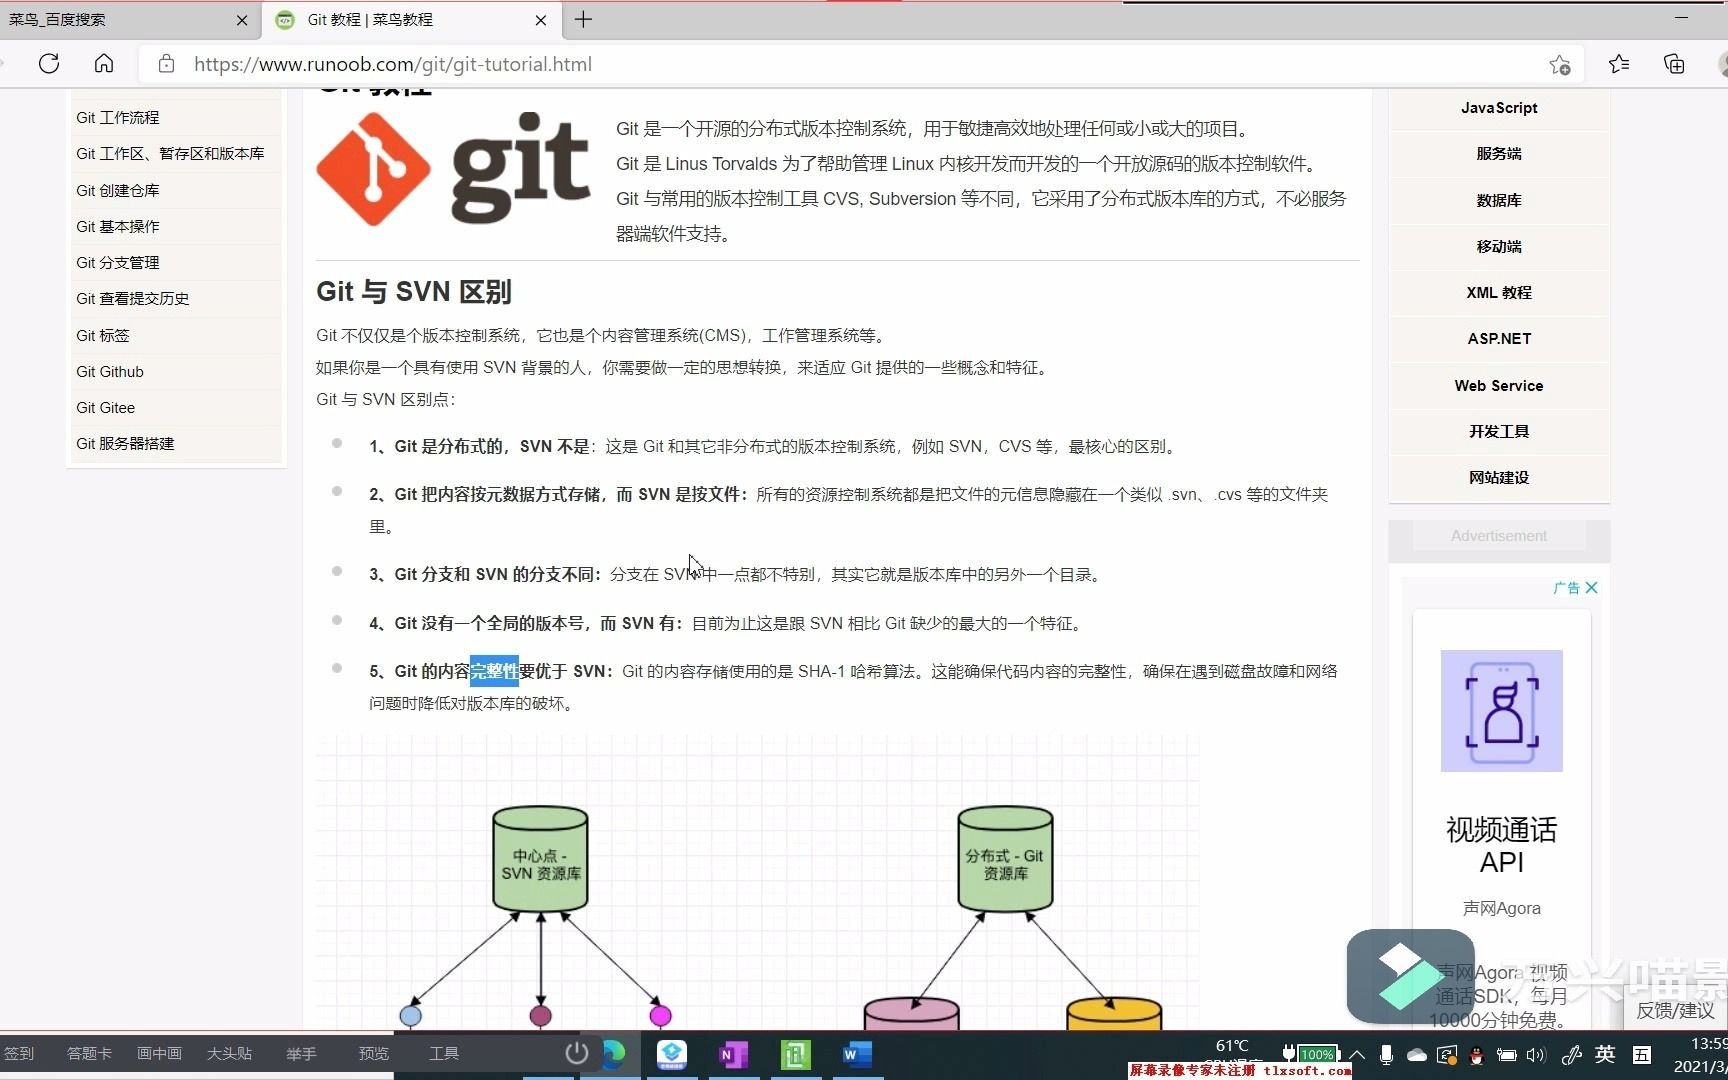Click the microphone tray icon

tap(1386, 1054)
